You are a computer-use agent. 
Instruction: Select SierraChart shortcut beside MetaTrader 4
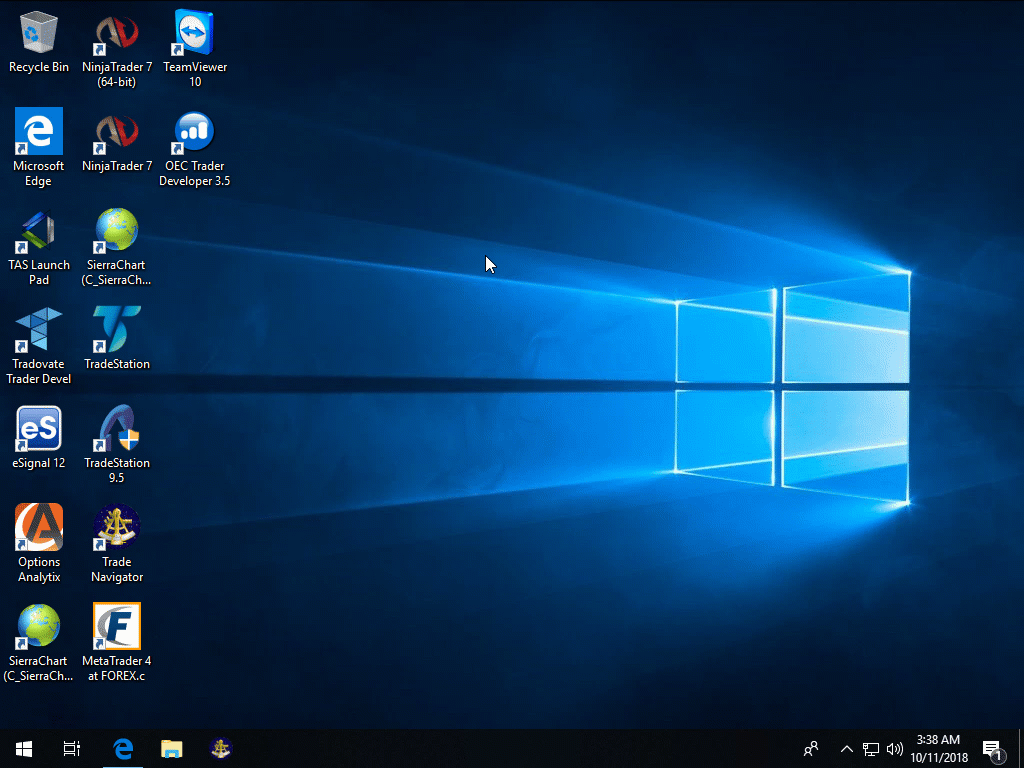(39, 644)
